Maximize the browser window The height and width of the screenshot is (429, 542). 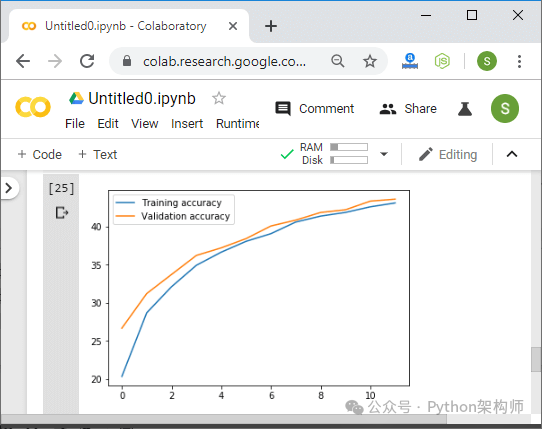click(x=472, y=15)
